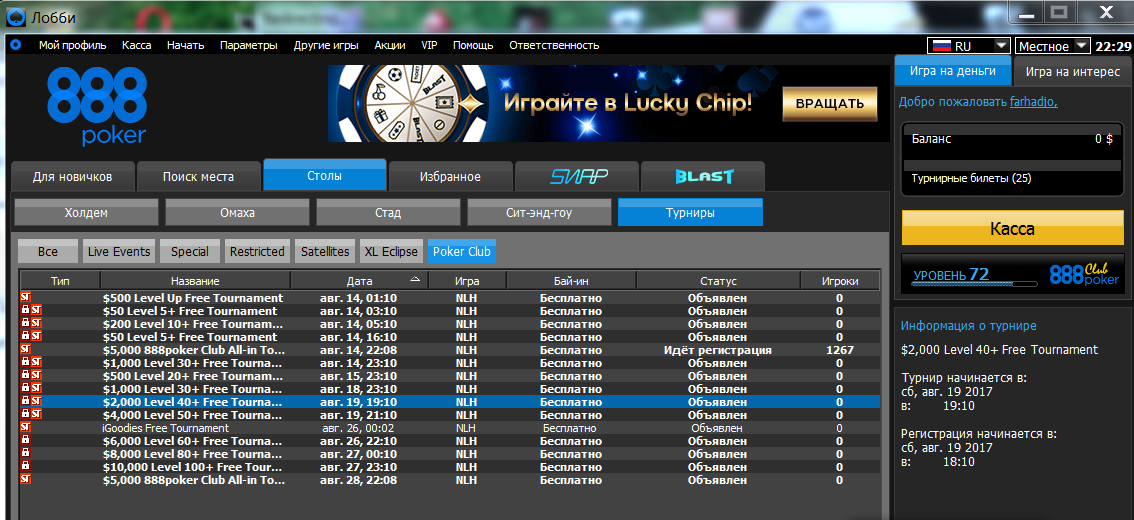Viewport: 1134px width, 520px height.
Task: Open the RU language dropdown
Action: point(968,46)
